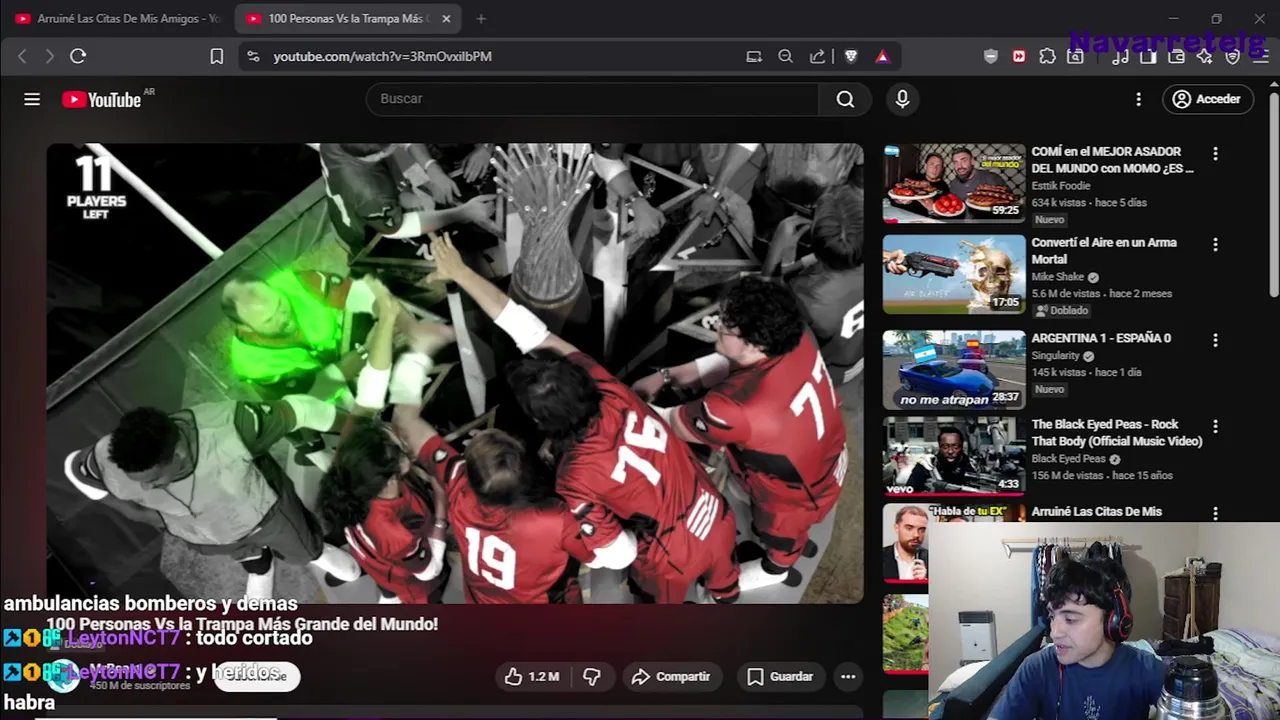Open browser main menu hamburger
1280x720 pixels.
tap(1261, 57)
